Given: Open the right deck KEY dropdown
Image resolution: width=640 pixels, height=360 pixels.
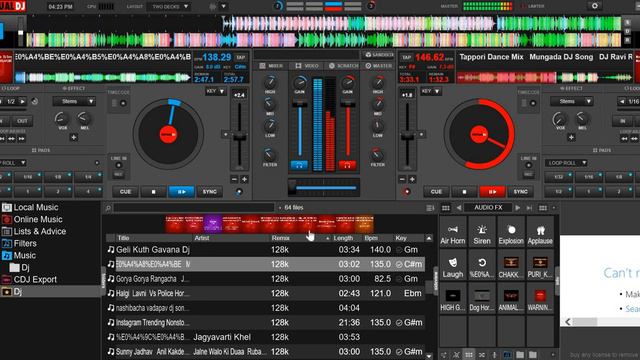Looking at the screenshot, I should point(431,91).
